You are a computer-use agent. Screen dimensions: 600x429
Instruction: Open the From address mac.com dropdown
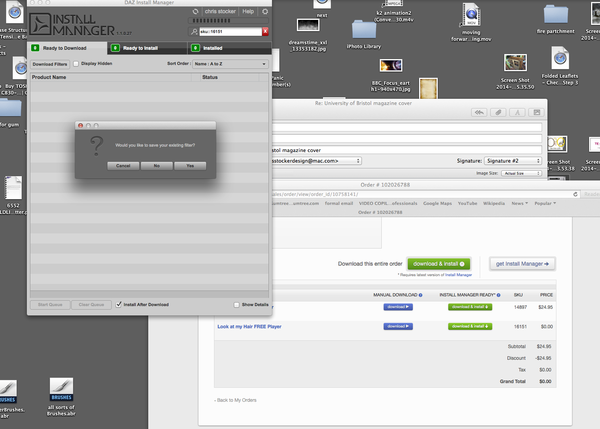[316, 161]
